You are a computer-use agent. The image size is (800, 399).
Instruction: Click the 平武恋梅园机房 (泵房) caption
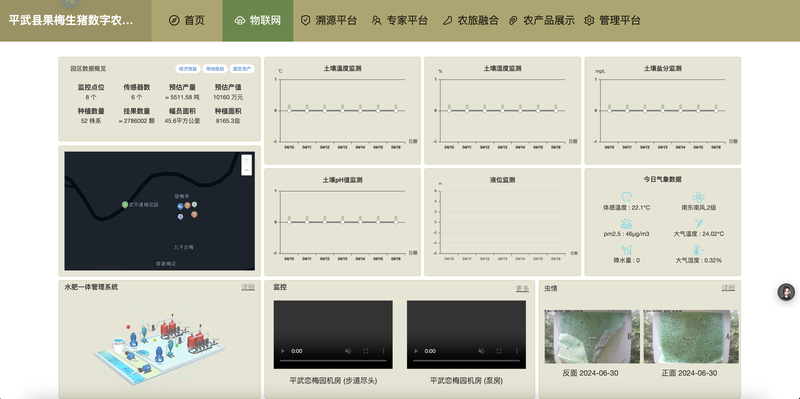pyautogui.click(x=466, y=381)
